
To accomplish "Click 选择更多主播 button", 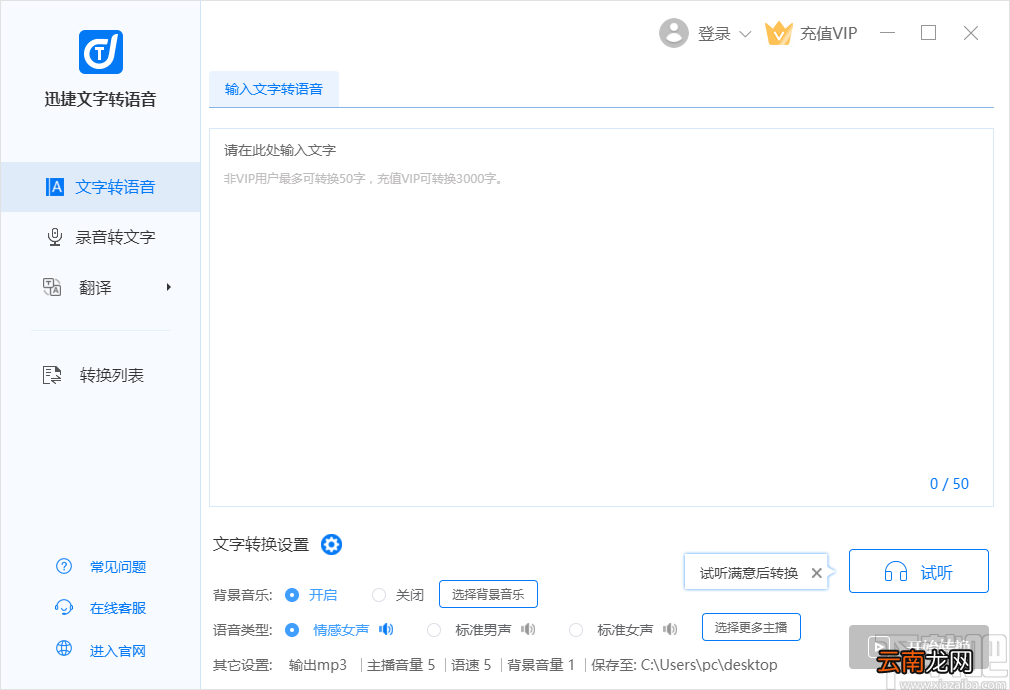I will 751,627.
